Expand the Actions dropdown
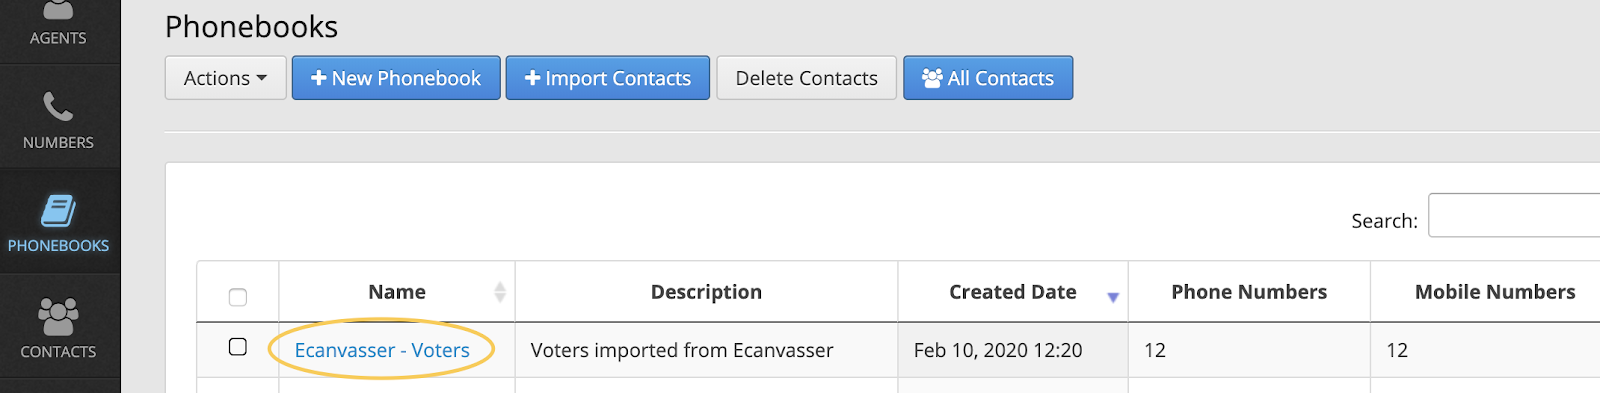The image size is (1600, 393). 226,78
